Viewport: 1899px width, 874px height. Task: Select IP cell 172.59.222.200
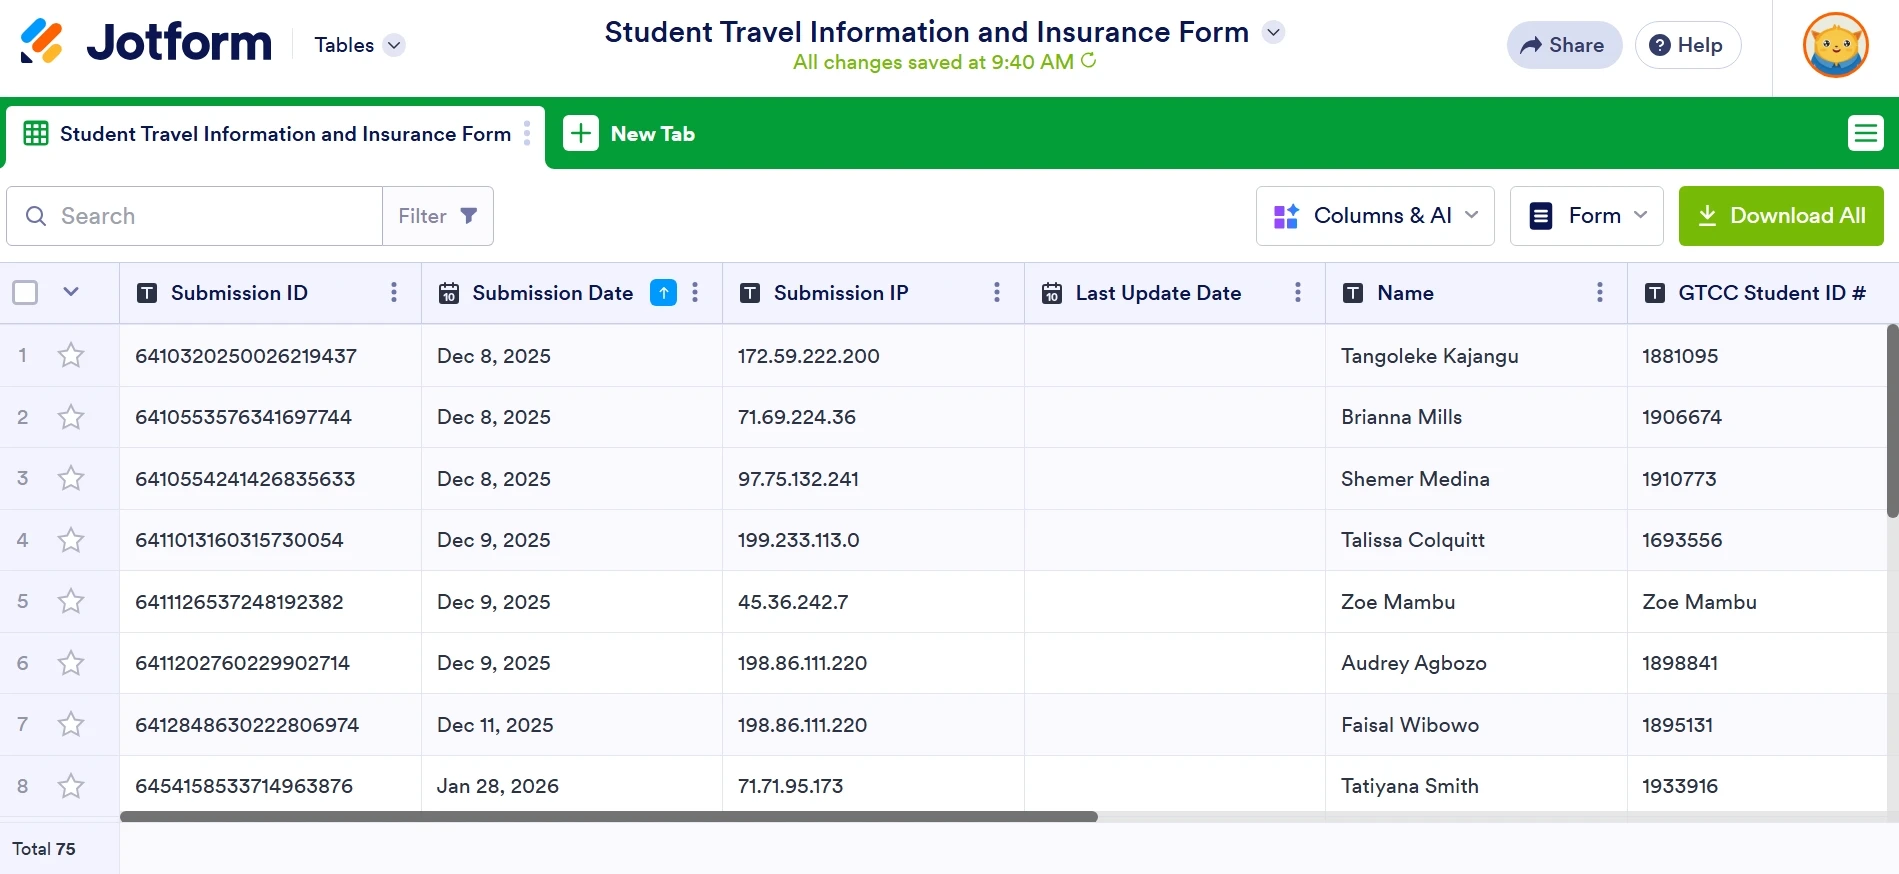tap(873, 356)
